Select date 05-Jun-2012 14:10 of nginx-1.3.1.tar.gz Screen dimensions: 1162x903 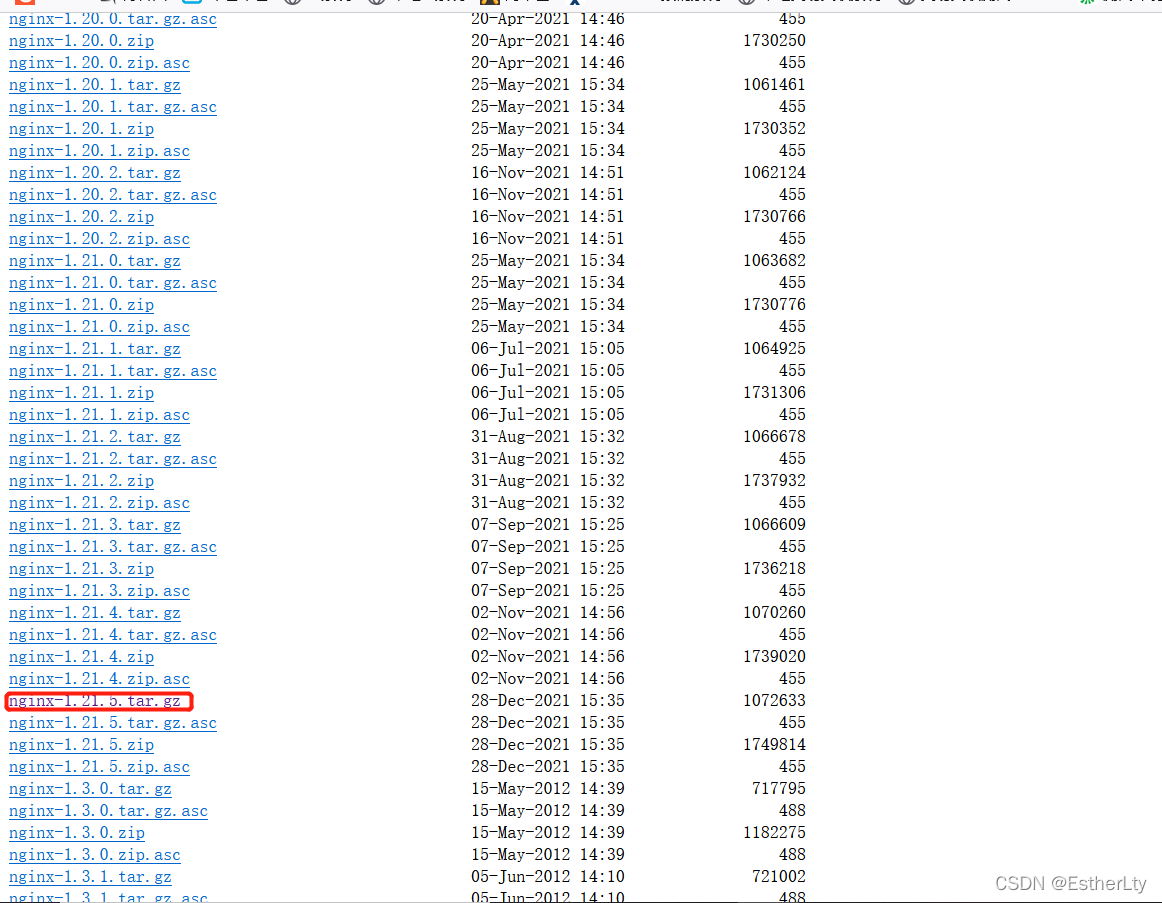(x=548, y=876)
